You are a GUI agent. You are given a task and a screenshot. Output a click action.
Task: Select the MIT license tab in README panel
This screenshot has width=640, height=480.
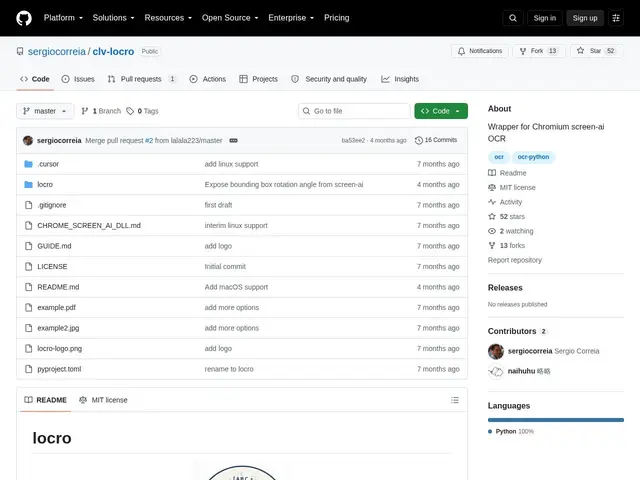103,400
